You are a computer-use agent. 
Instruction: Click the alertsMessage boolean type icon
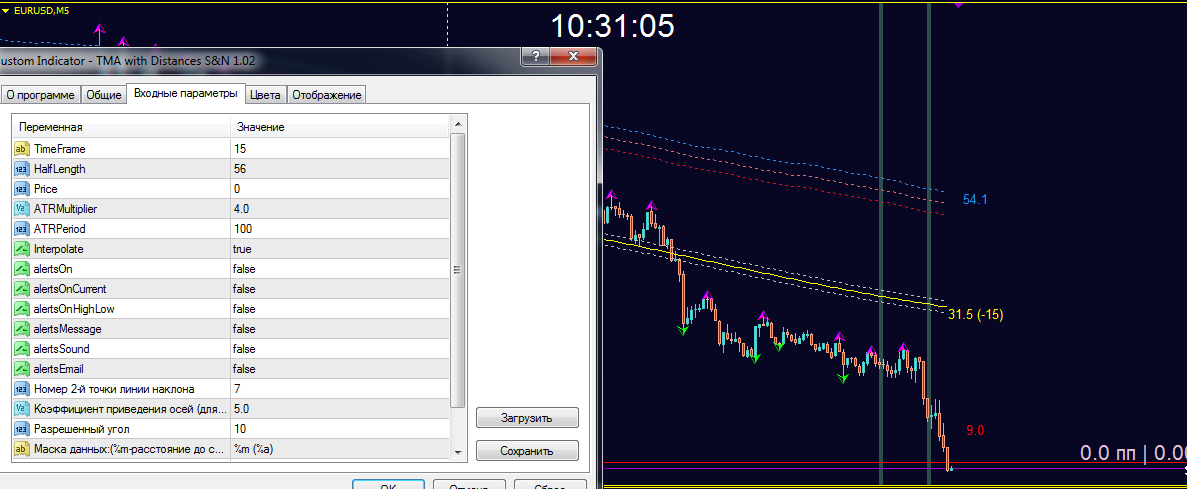[21, 329]
